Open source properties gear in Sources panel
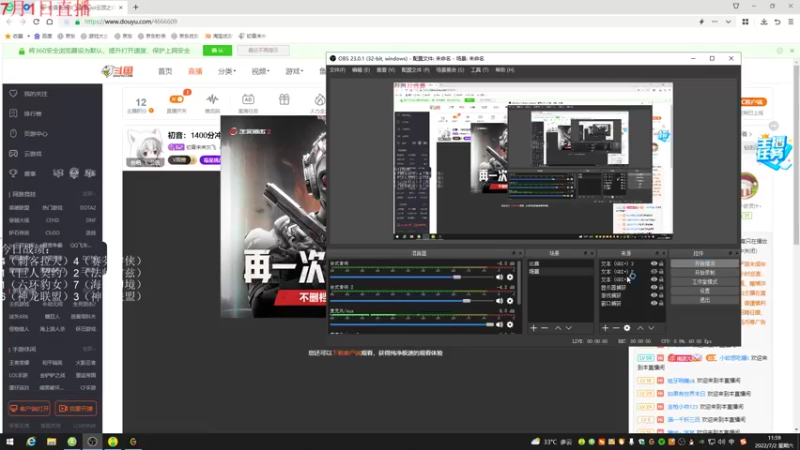Viewport: 800px width, 450px height. 627,328
